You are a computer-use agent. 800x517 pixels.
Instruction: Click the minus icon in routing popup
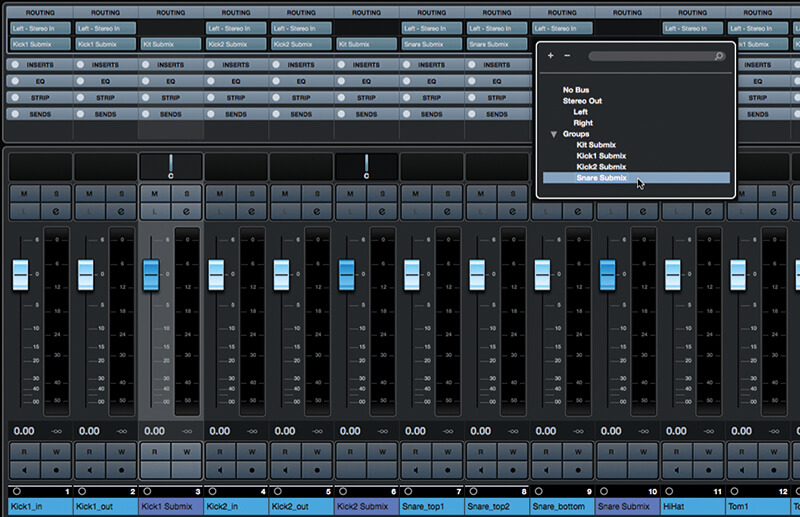(x=567, y=56)
